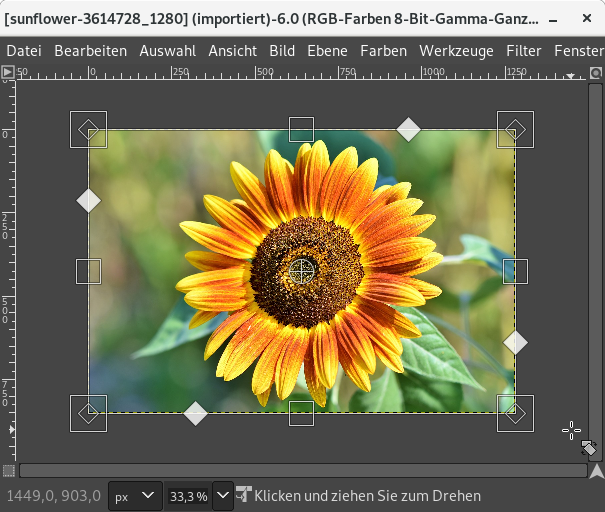Expand the zoom level dropdown arrow
Screen dimensions: 605x512
pos(223,496)
